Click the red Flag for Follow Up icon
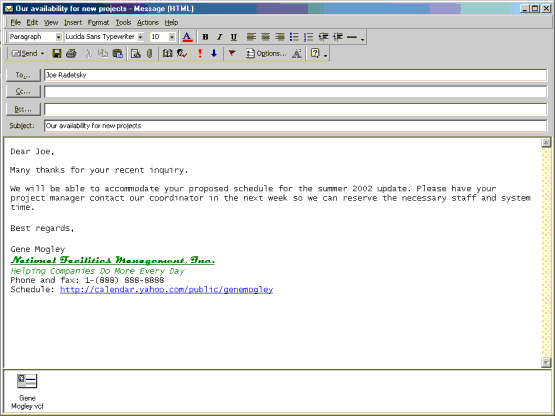 click(x=232, y=53)
